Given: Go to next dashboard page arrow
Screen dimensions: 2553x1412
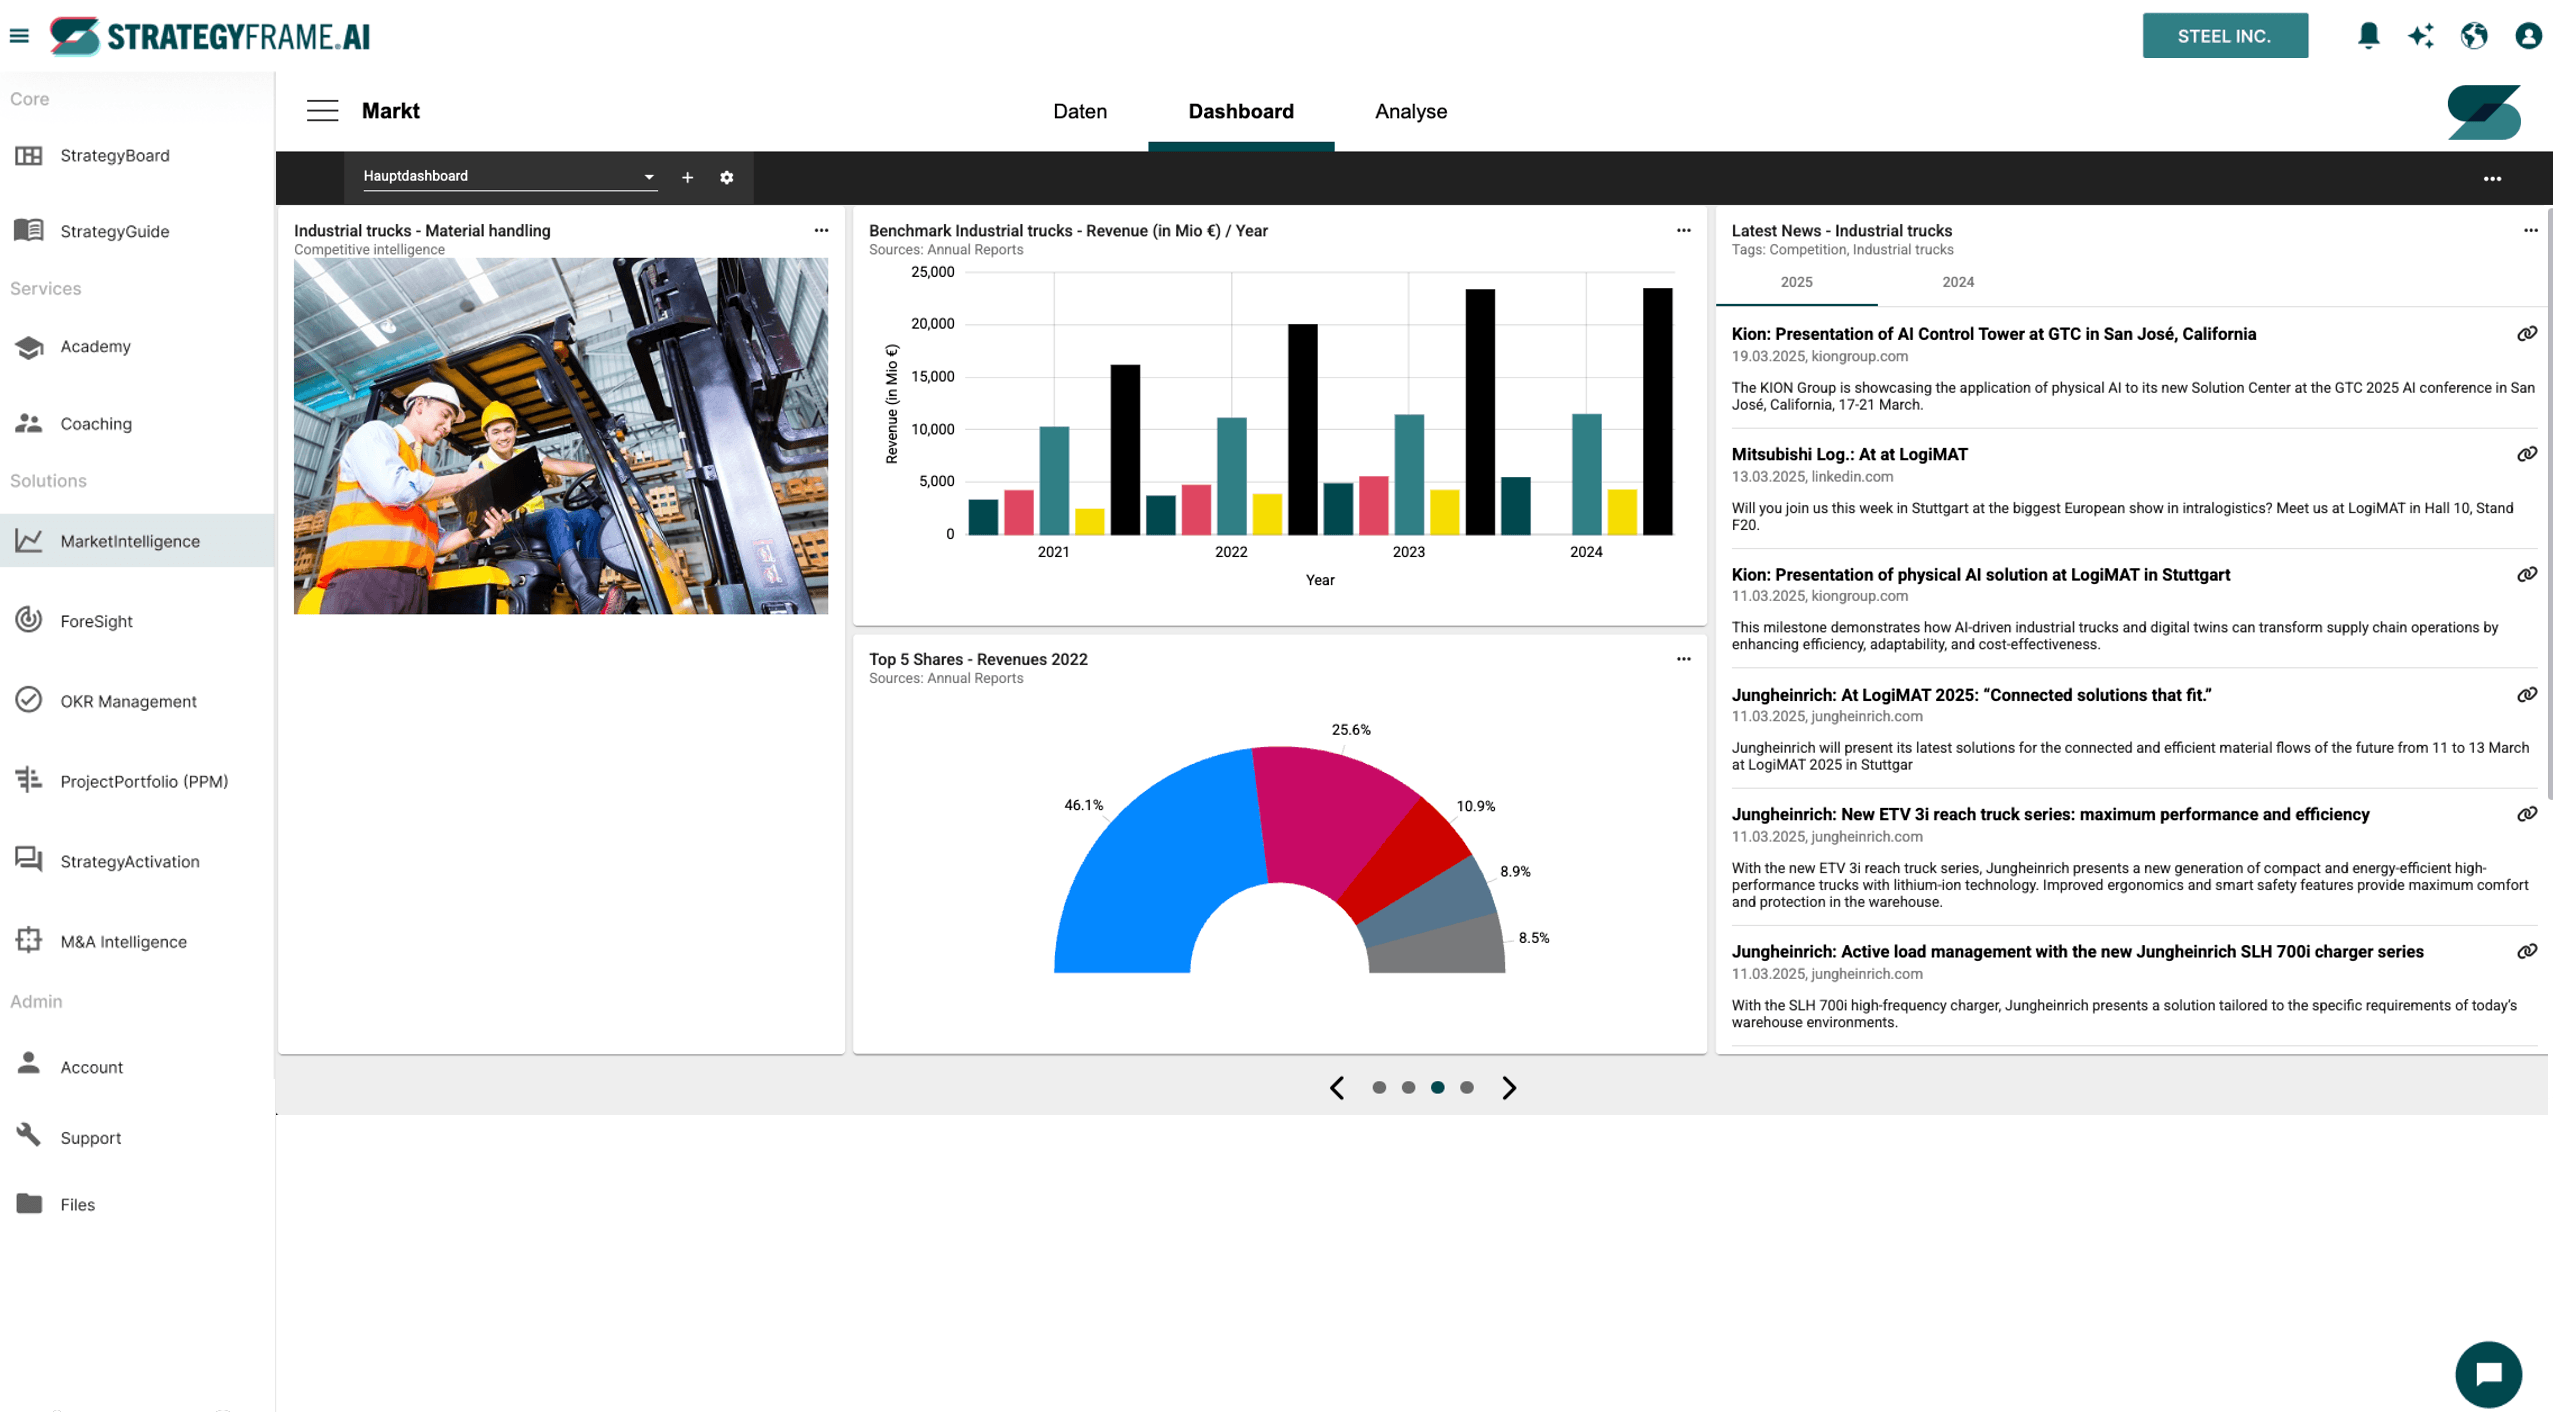Looking at the screenshot, I should (1509, 1087).
